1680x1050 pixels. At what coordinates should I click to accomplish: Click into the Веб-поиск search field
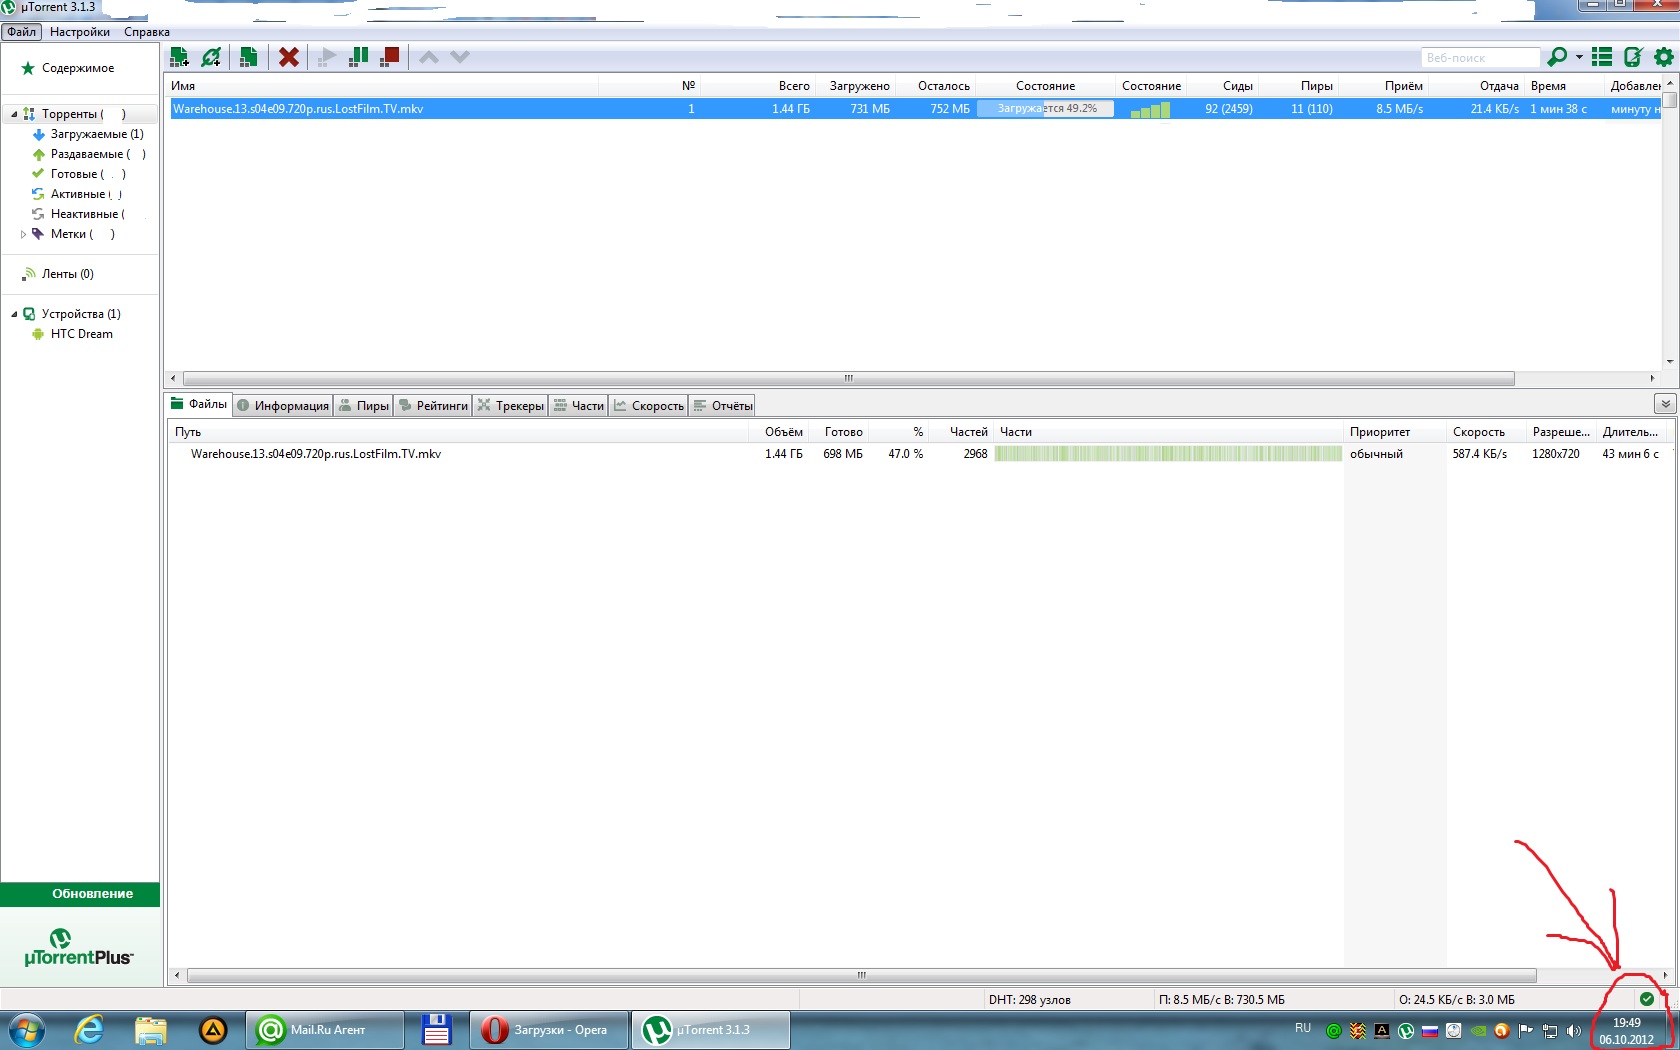tap(1478, 58)
